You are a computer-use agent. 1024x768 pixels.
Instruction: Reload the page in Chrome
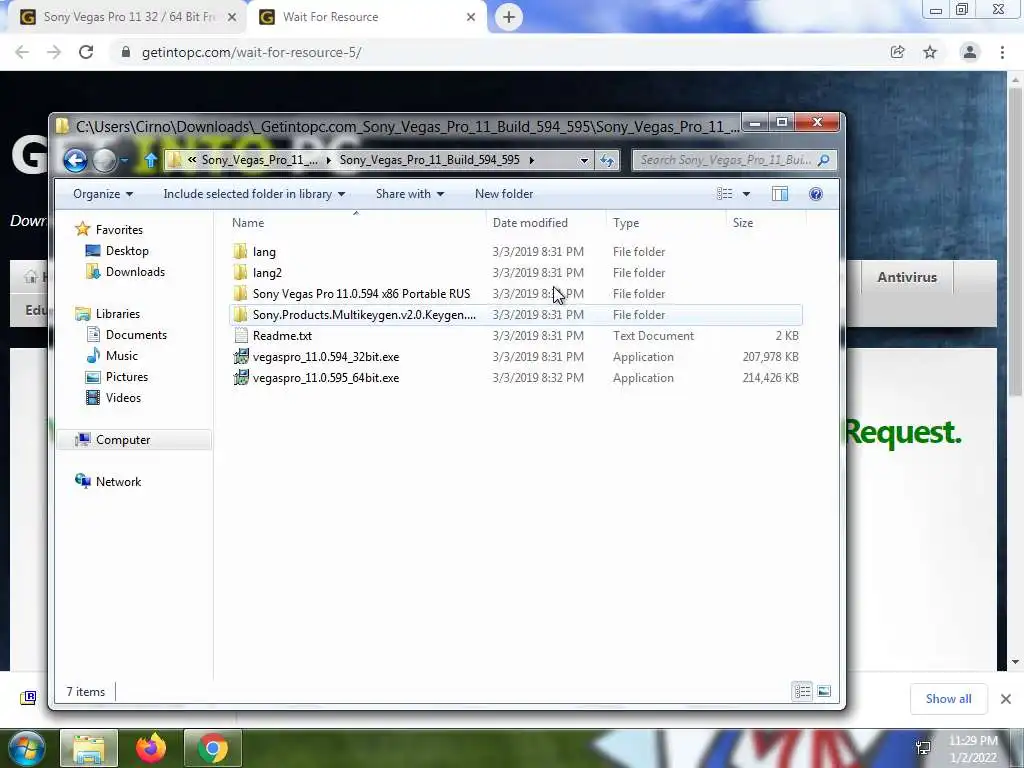click(x=86, y=52)
